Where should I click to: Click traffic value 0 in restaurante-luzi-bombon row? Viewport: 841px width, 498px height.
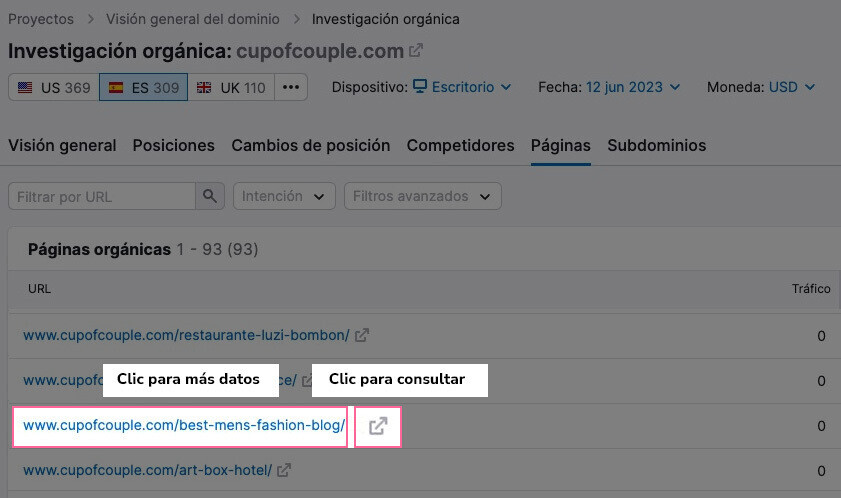point(821,336)
